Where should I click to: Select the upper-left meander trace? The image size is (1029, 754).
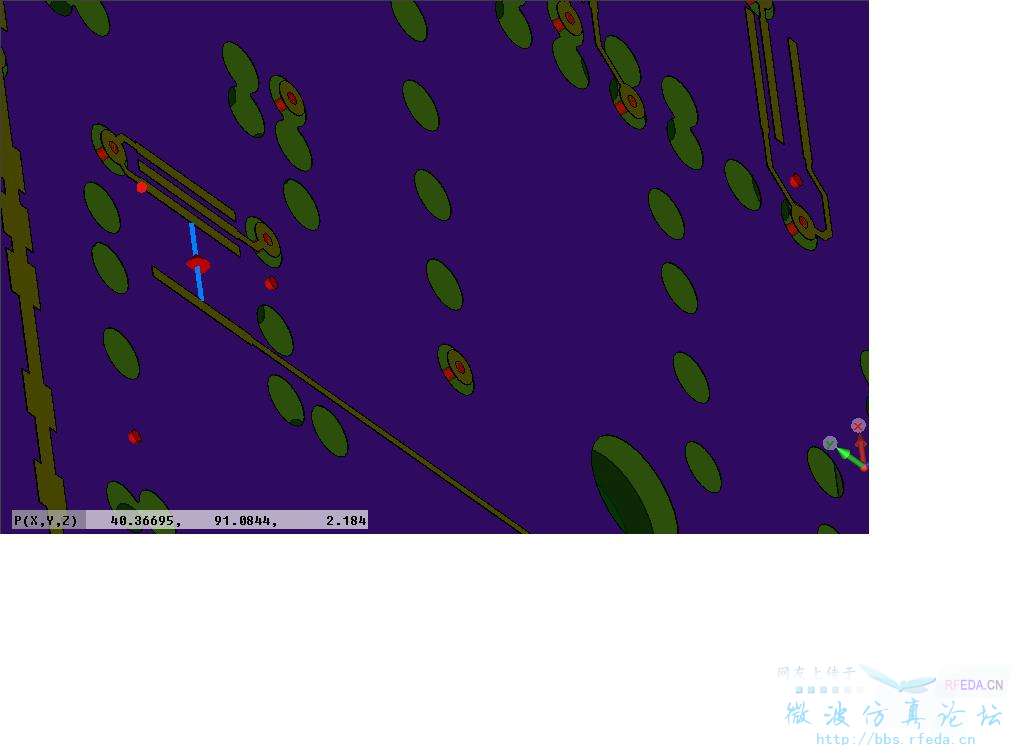182,192
